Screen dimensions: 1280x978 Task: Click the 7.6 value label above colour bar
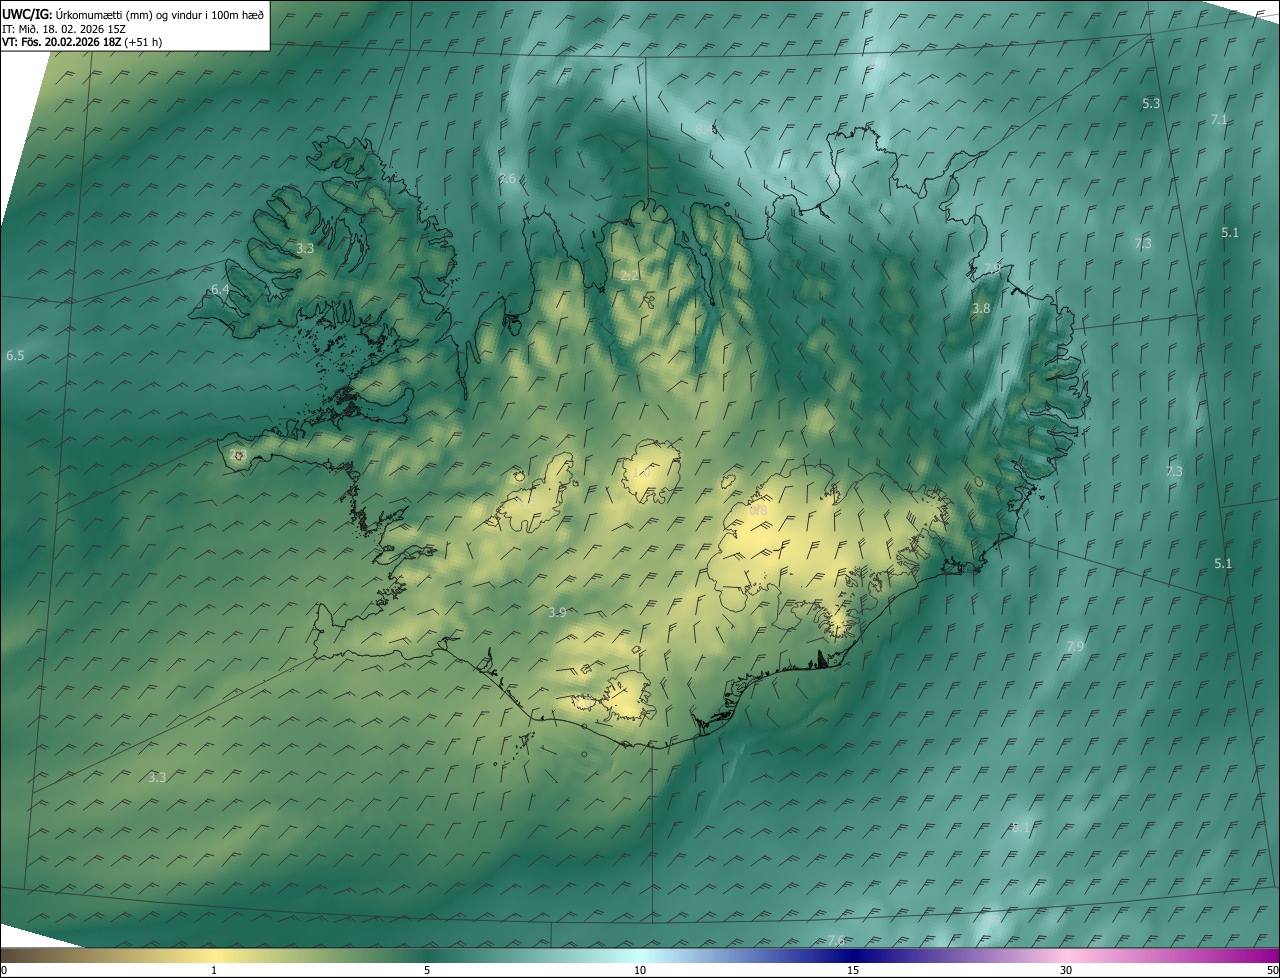tap(836, 940)
